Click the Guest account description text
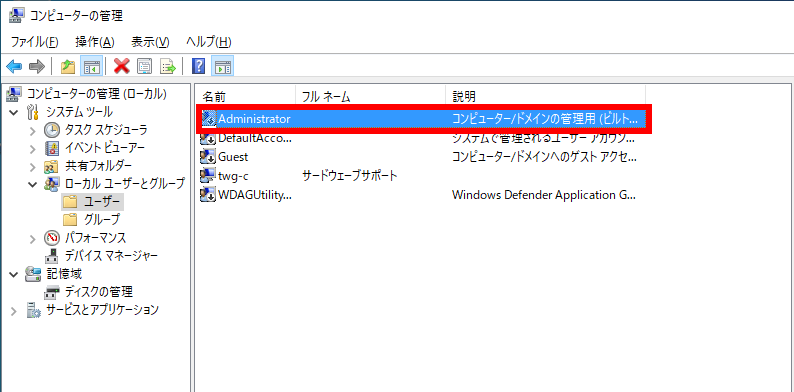 [544, 156]
